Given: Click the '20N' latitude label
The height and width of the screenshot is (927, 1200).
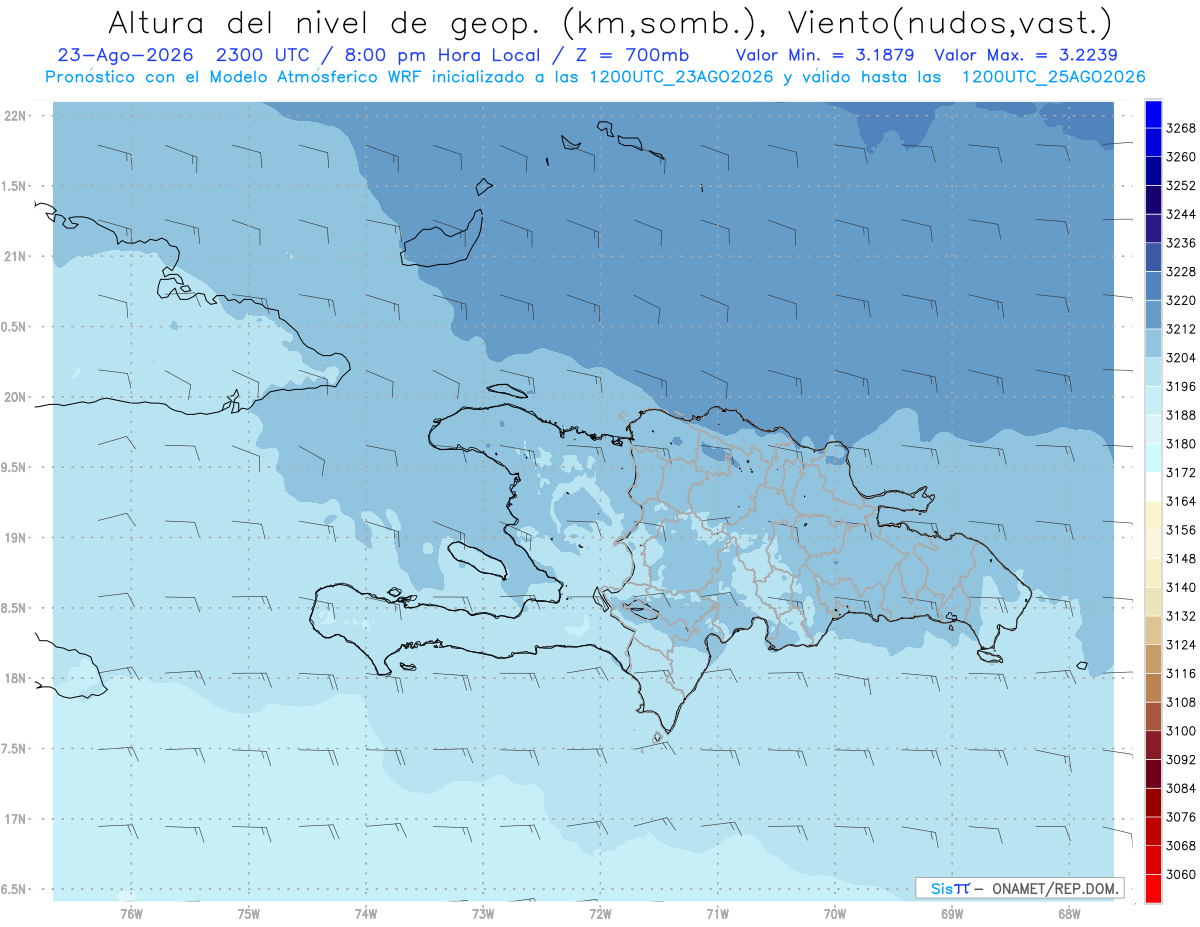Looking at the screenshot, I should coord(16,397).
